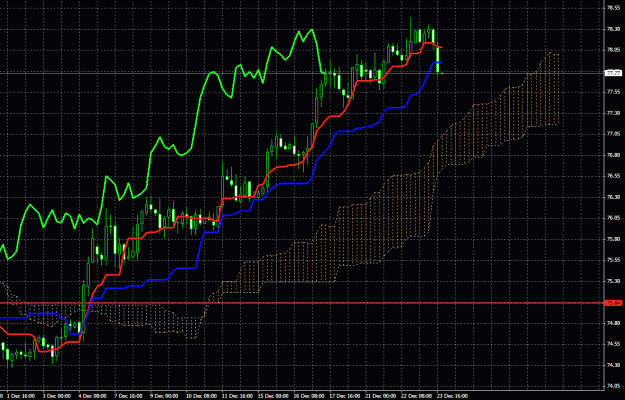Screen dimensions: 625x400
Task: Click the current price label 77.77
Action: tap(613, 73)
